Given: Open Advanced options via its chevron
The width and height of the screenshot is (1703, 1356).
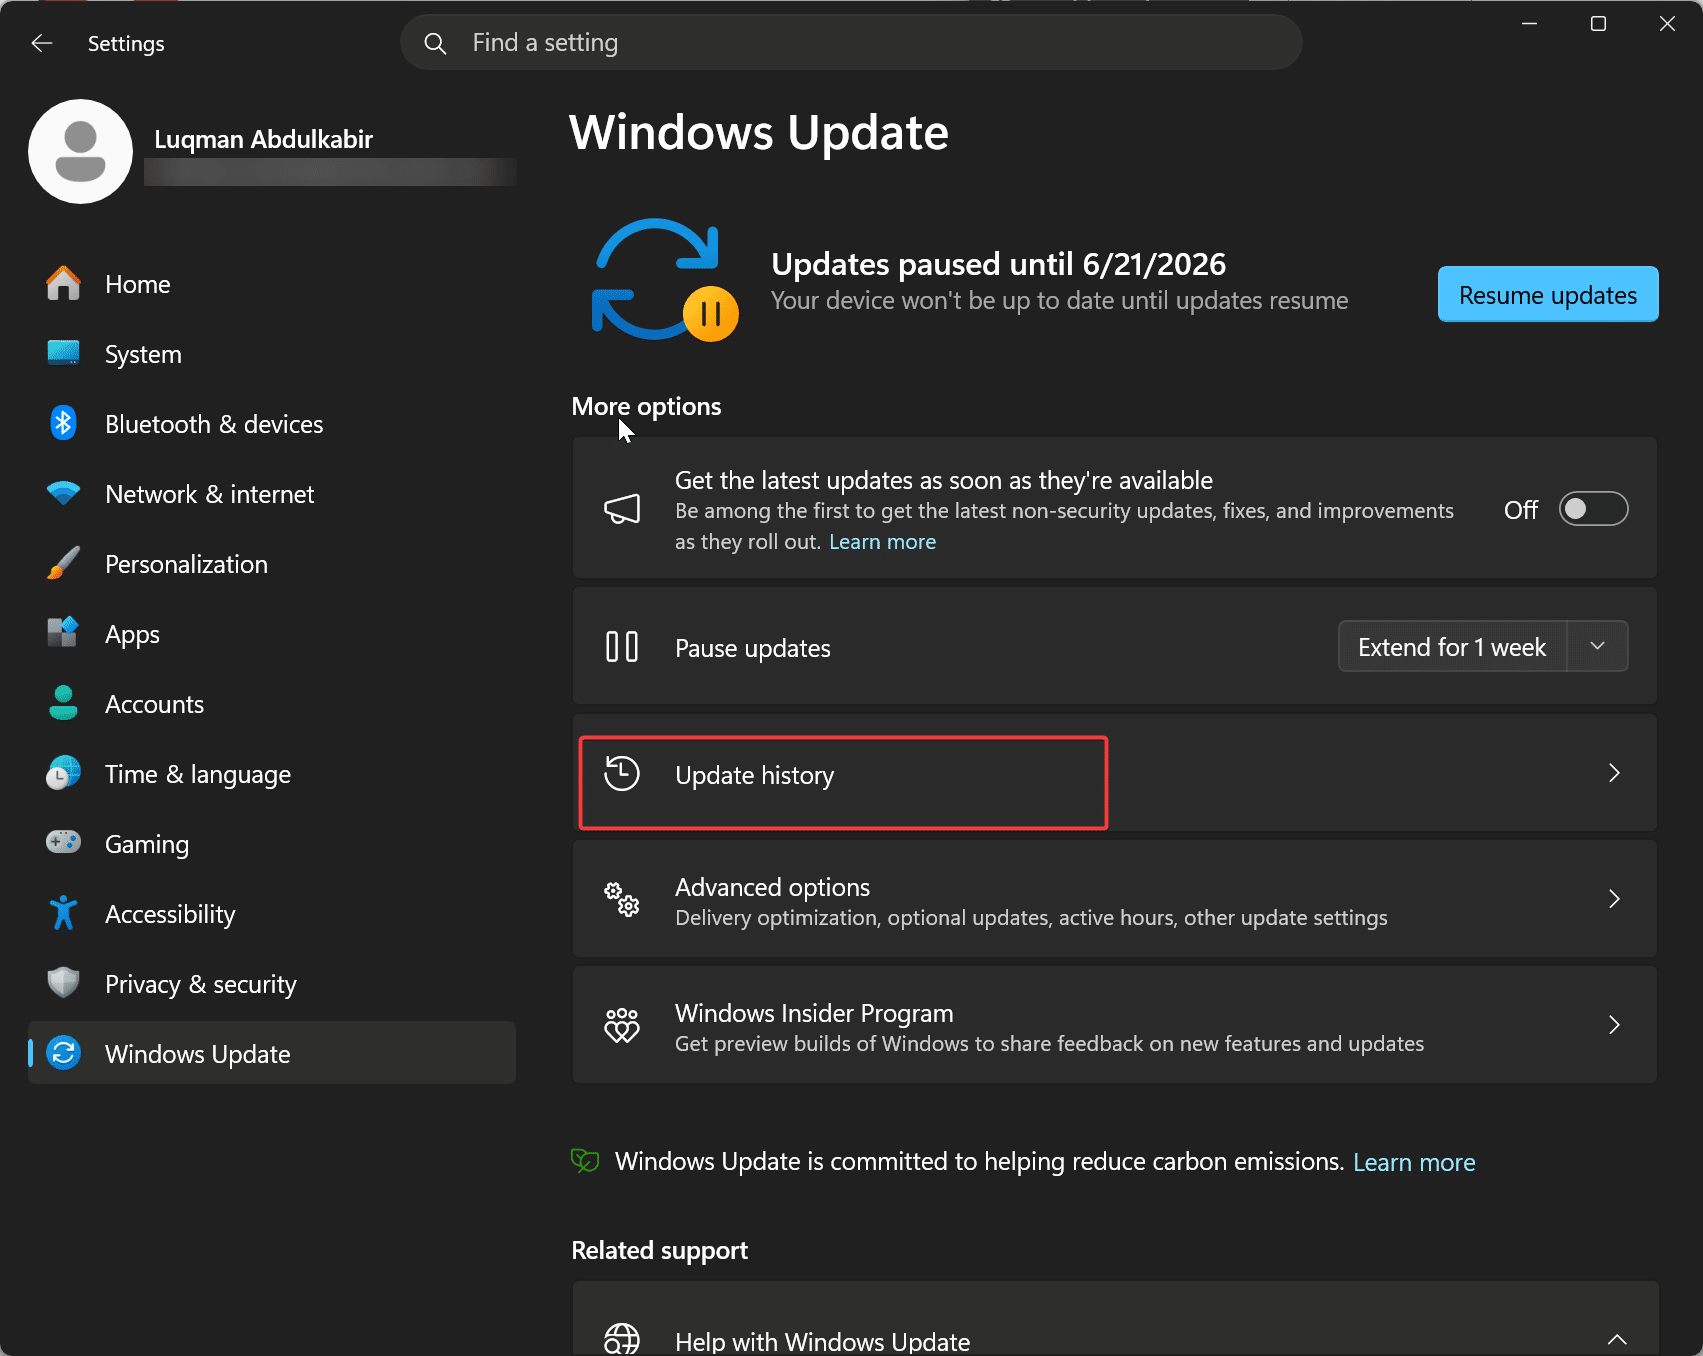Looking at the screenshot, I should pyautogui.click(x=1614, y=899).
